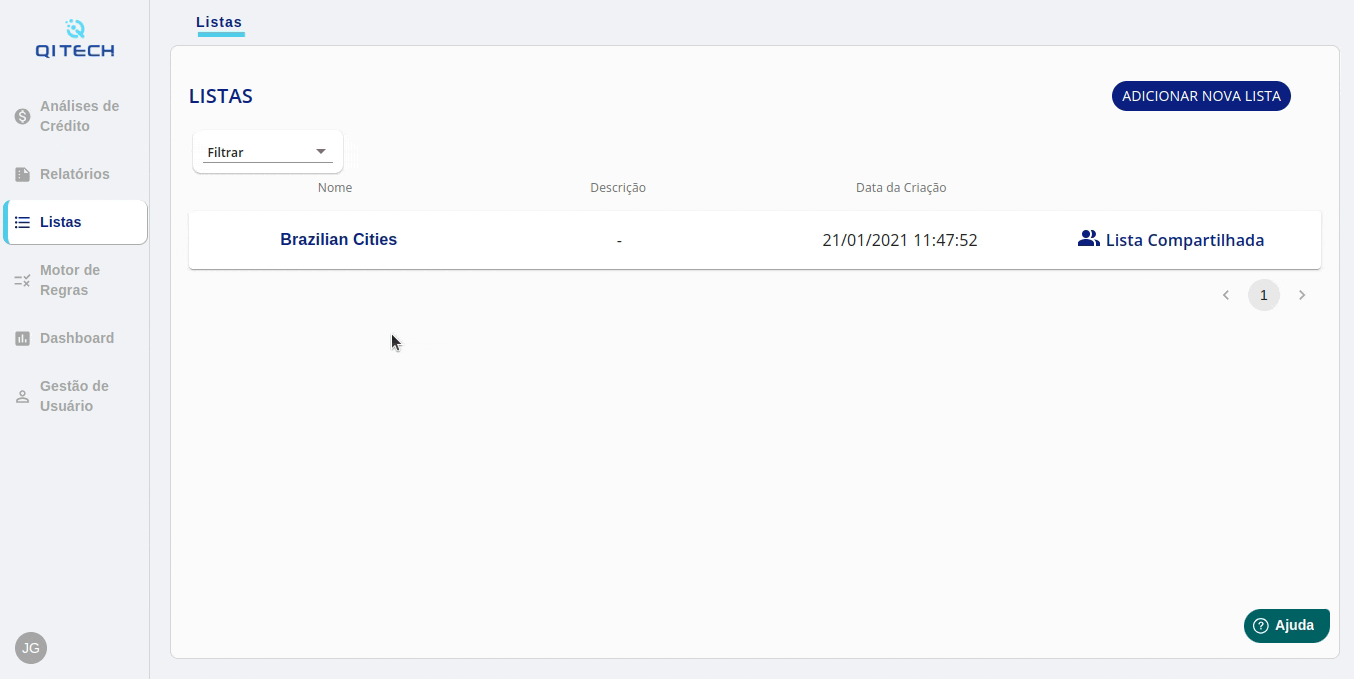Click the Análises de Crédito dollar icon
The width and height of the screenshot is (1354, 679).
click(22, 117)
